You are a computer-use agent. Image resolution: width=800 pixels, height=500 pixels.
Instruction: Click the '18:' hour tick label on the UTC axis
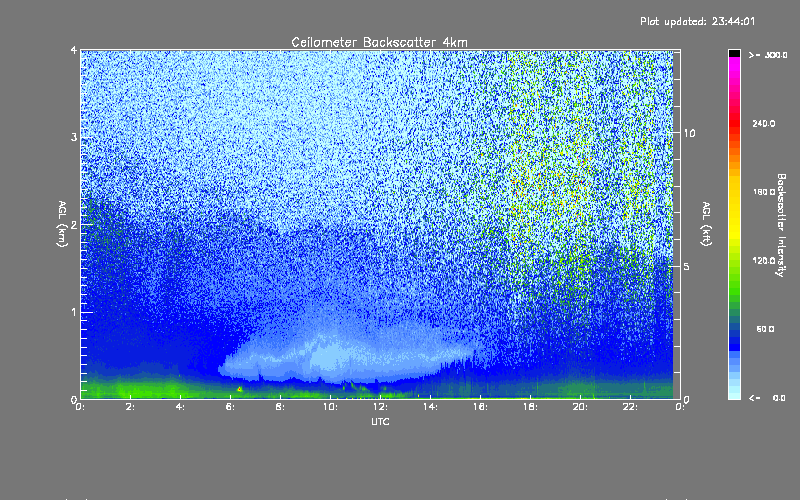pyautogui.click(x=531, y=407)
